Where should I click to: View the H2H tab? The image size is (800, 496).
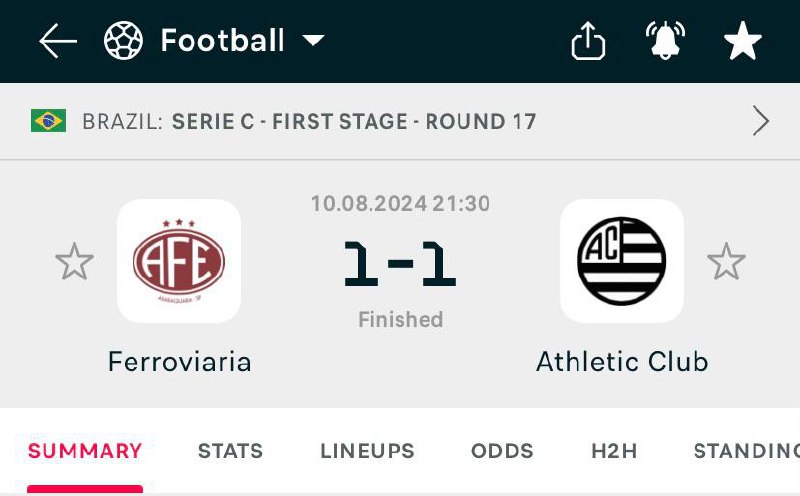click(614, 451)
